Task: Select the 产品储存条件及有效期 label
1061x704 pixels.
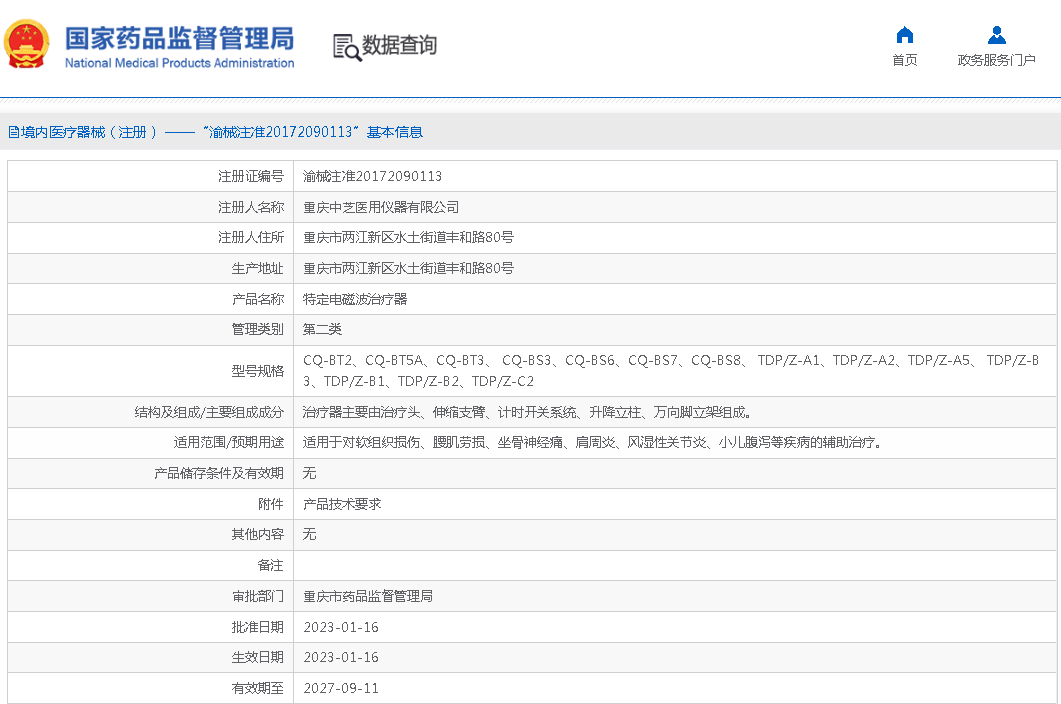Action: pos(219,473)
